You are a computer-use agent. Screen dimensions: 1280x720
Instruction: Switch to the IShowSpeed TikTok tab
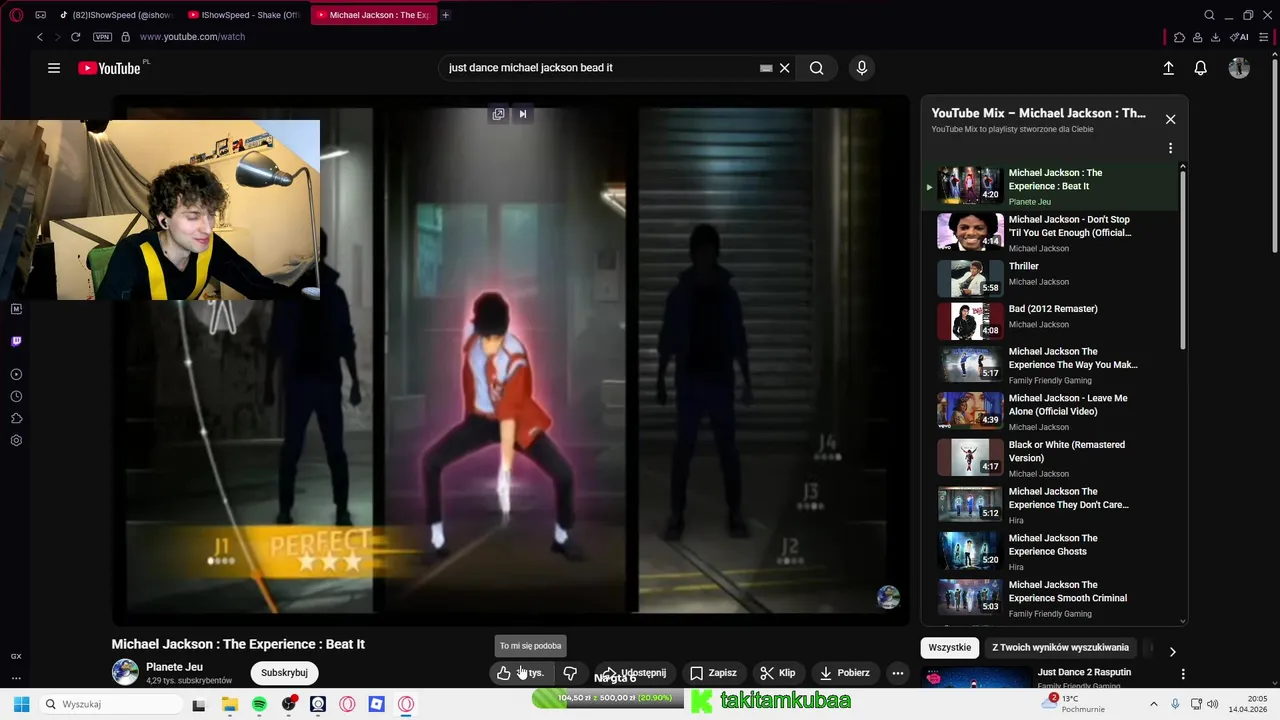click(115, 15)
